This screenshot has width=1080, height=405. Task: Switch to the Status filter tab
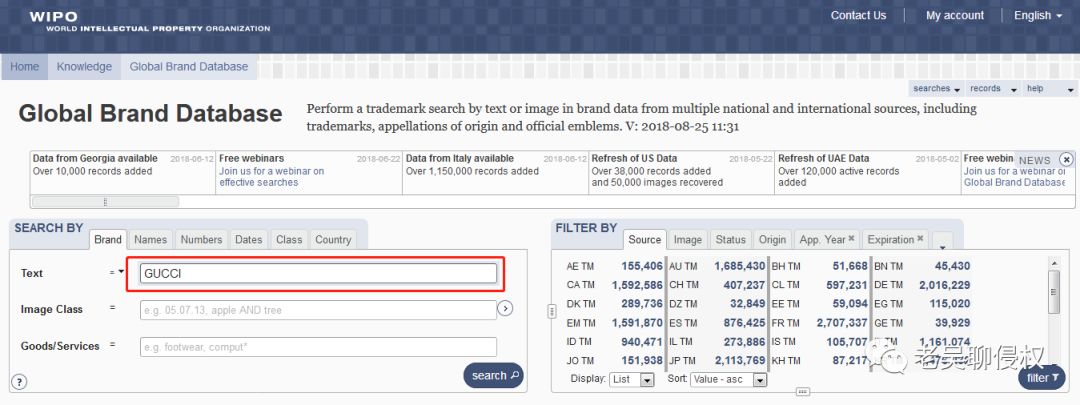730,240
